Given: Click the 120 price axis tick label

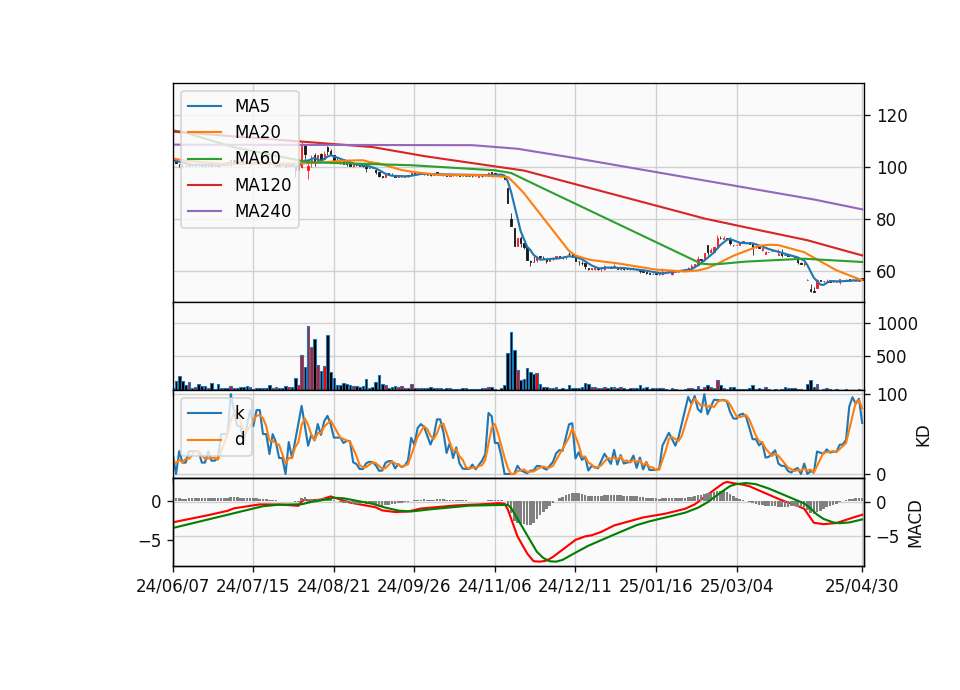Looking at the screenshot, I should point(892,116).
